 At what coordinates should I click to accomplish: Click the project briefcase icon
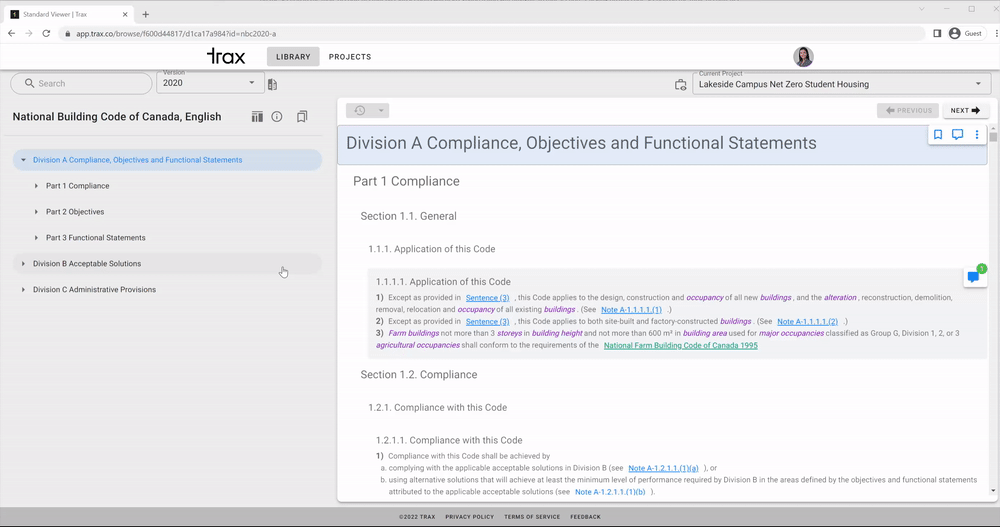click(680, 85)
